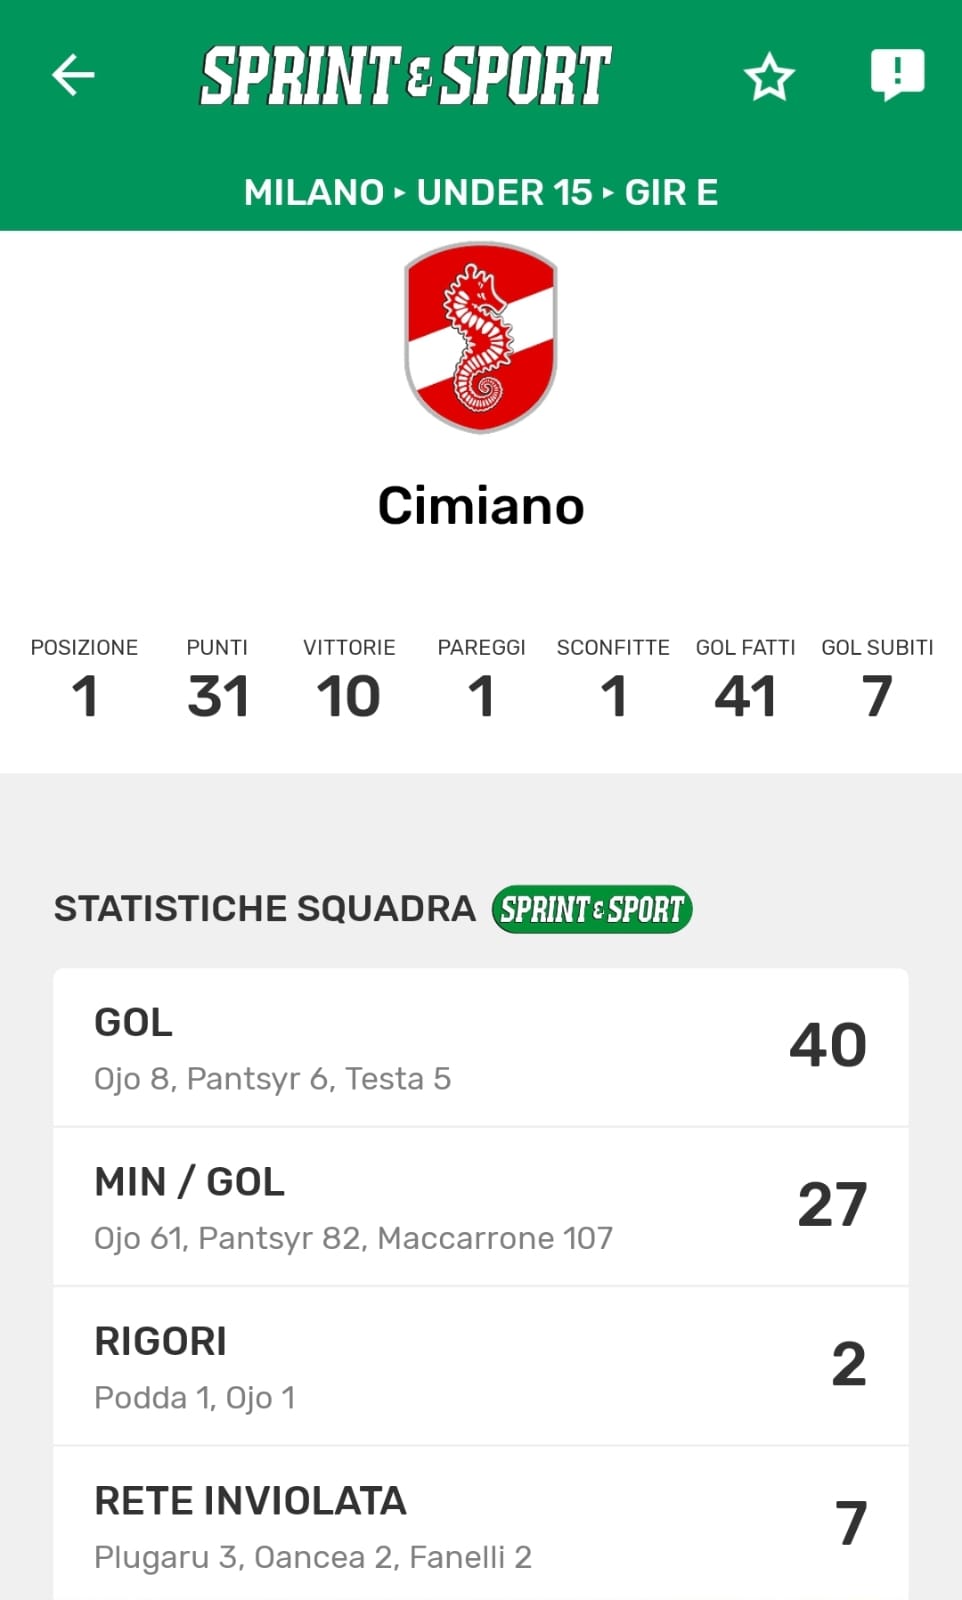Select the GIR E breadcrumb
Image resolution: width=962 pixels, height=1600 pixels.
pyautogui.click(x=671, y=192)
